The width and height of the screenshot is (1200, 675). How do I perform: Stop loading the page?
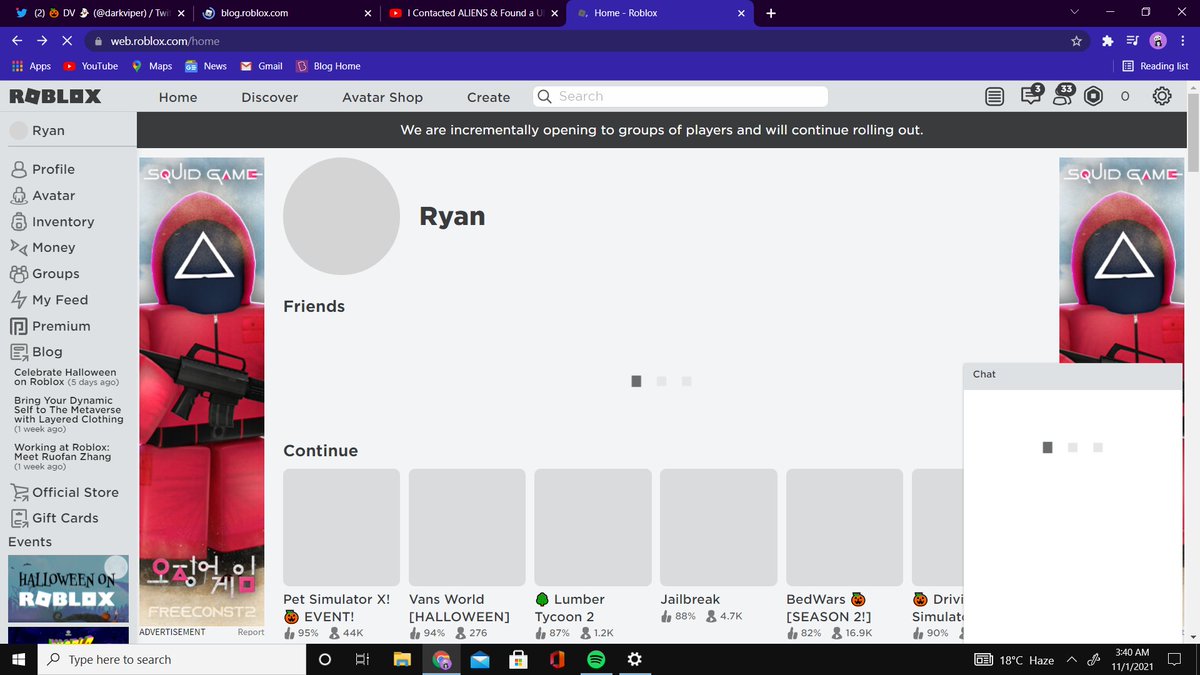[x=66, y=41]
